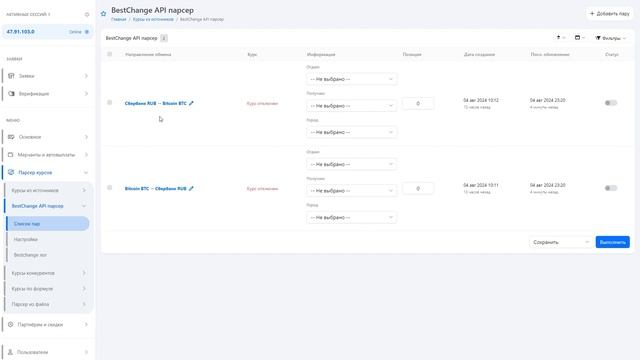640x360 pixels.
Task: Open Сбербанк RUB → Bitcoin BTC direction link
Action: (156, 103)
